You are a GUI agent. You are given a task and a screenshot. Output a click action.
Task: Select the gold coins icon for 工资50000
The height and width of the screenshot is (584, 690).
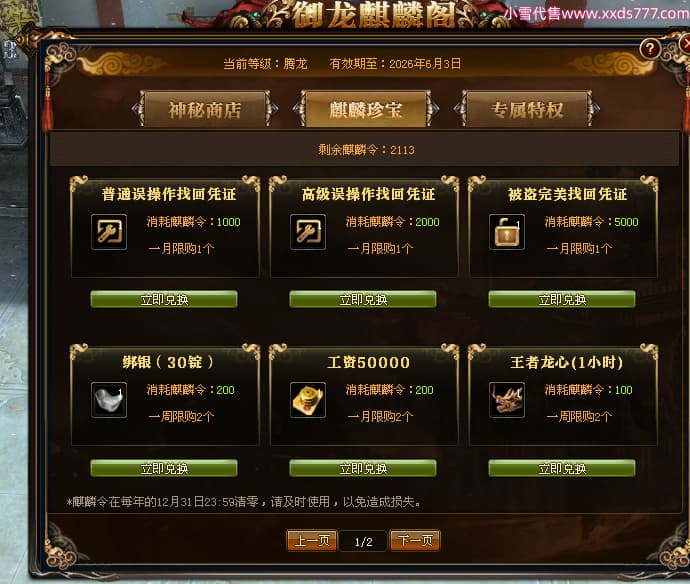pyautogui.click(x=308, y=400)
